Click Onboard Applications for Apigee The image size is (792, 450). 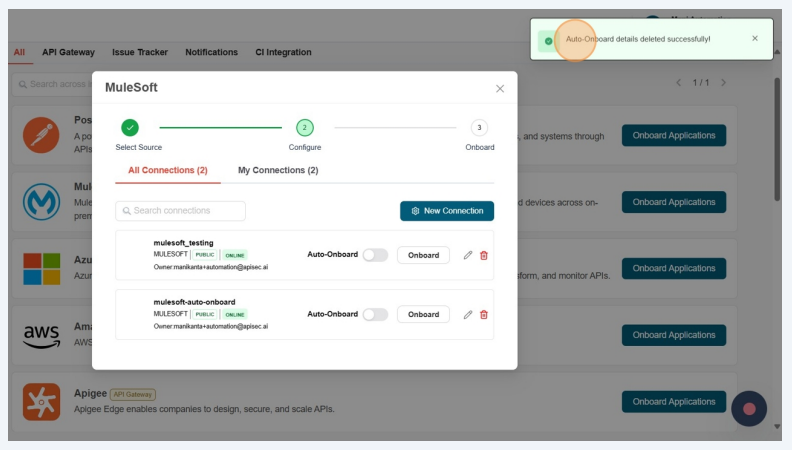pos(673,401)
